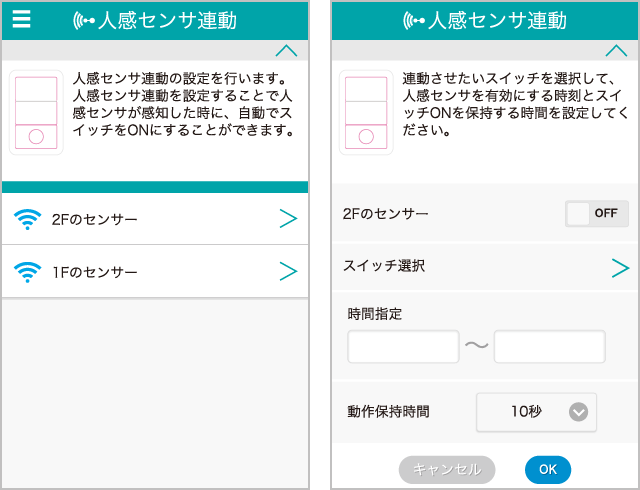This screenshot has width=640, height=490.
Task: Click the switch illustration on the settings screen
Action: pyautogui.click(x=365, y=112)
